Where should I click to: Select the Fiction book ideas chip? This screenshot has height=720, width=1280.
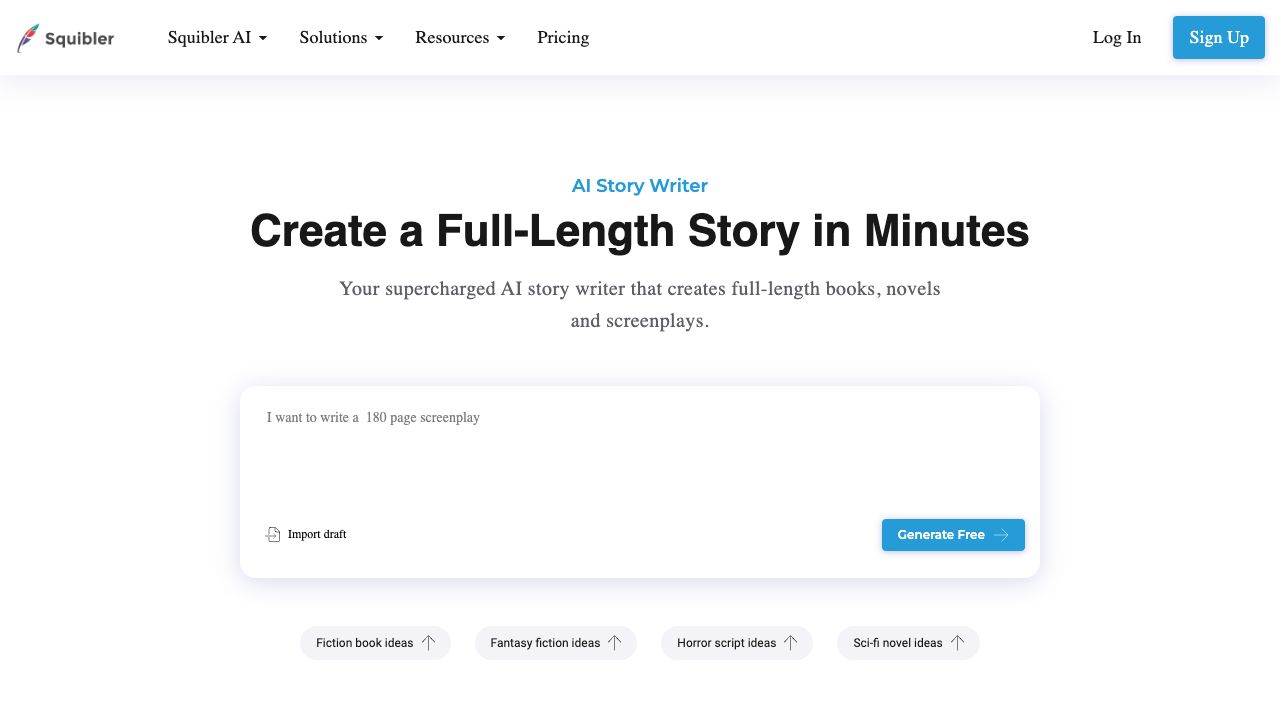(364, 643)
